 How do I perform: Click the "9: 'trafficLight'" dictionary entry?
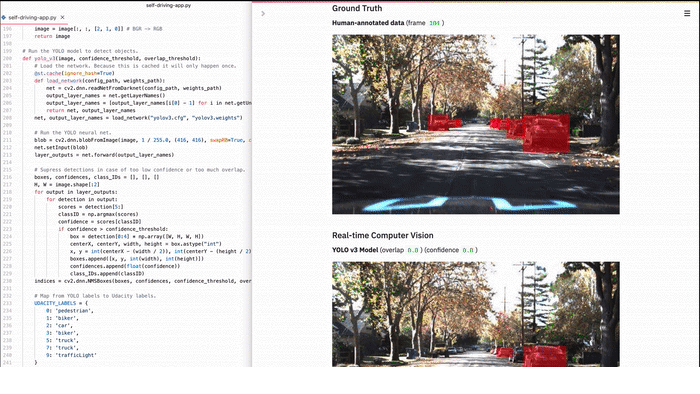click(x=71, y=355)
